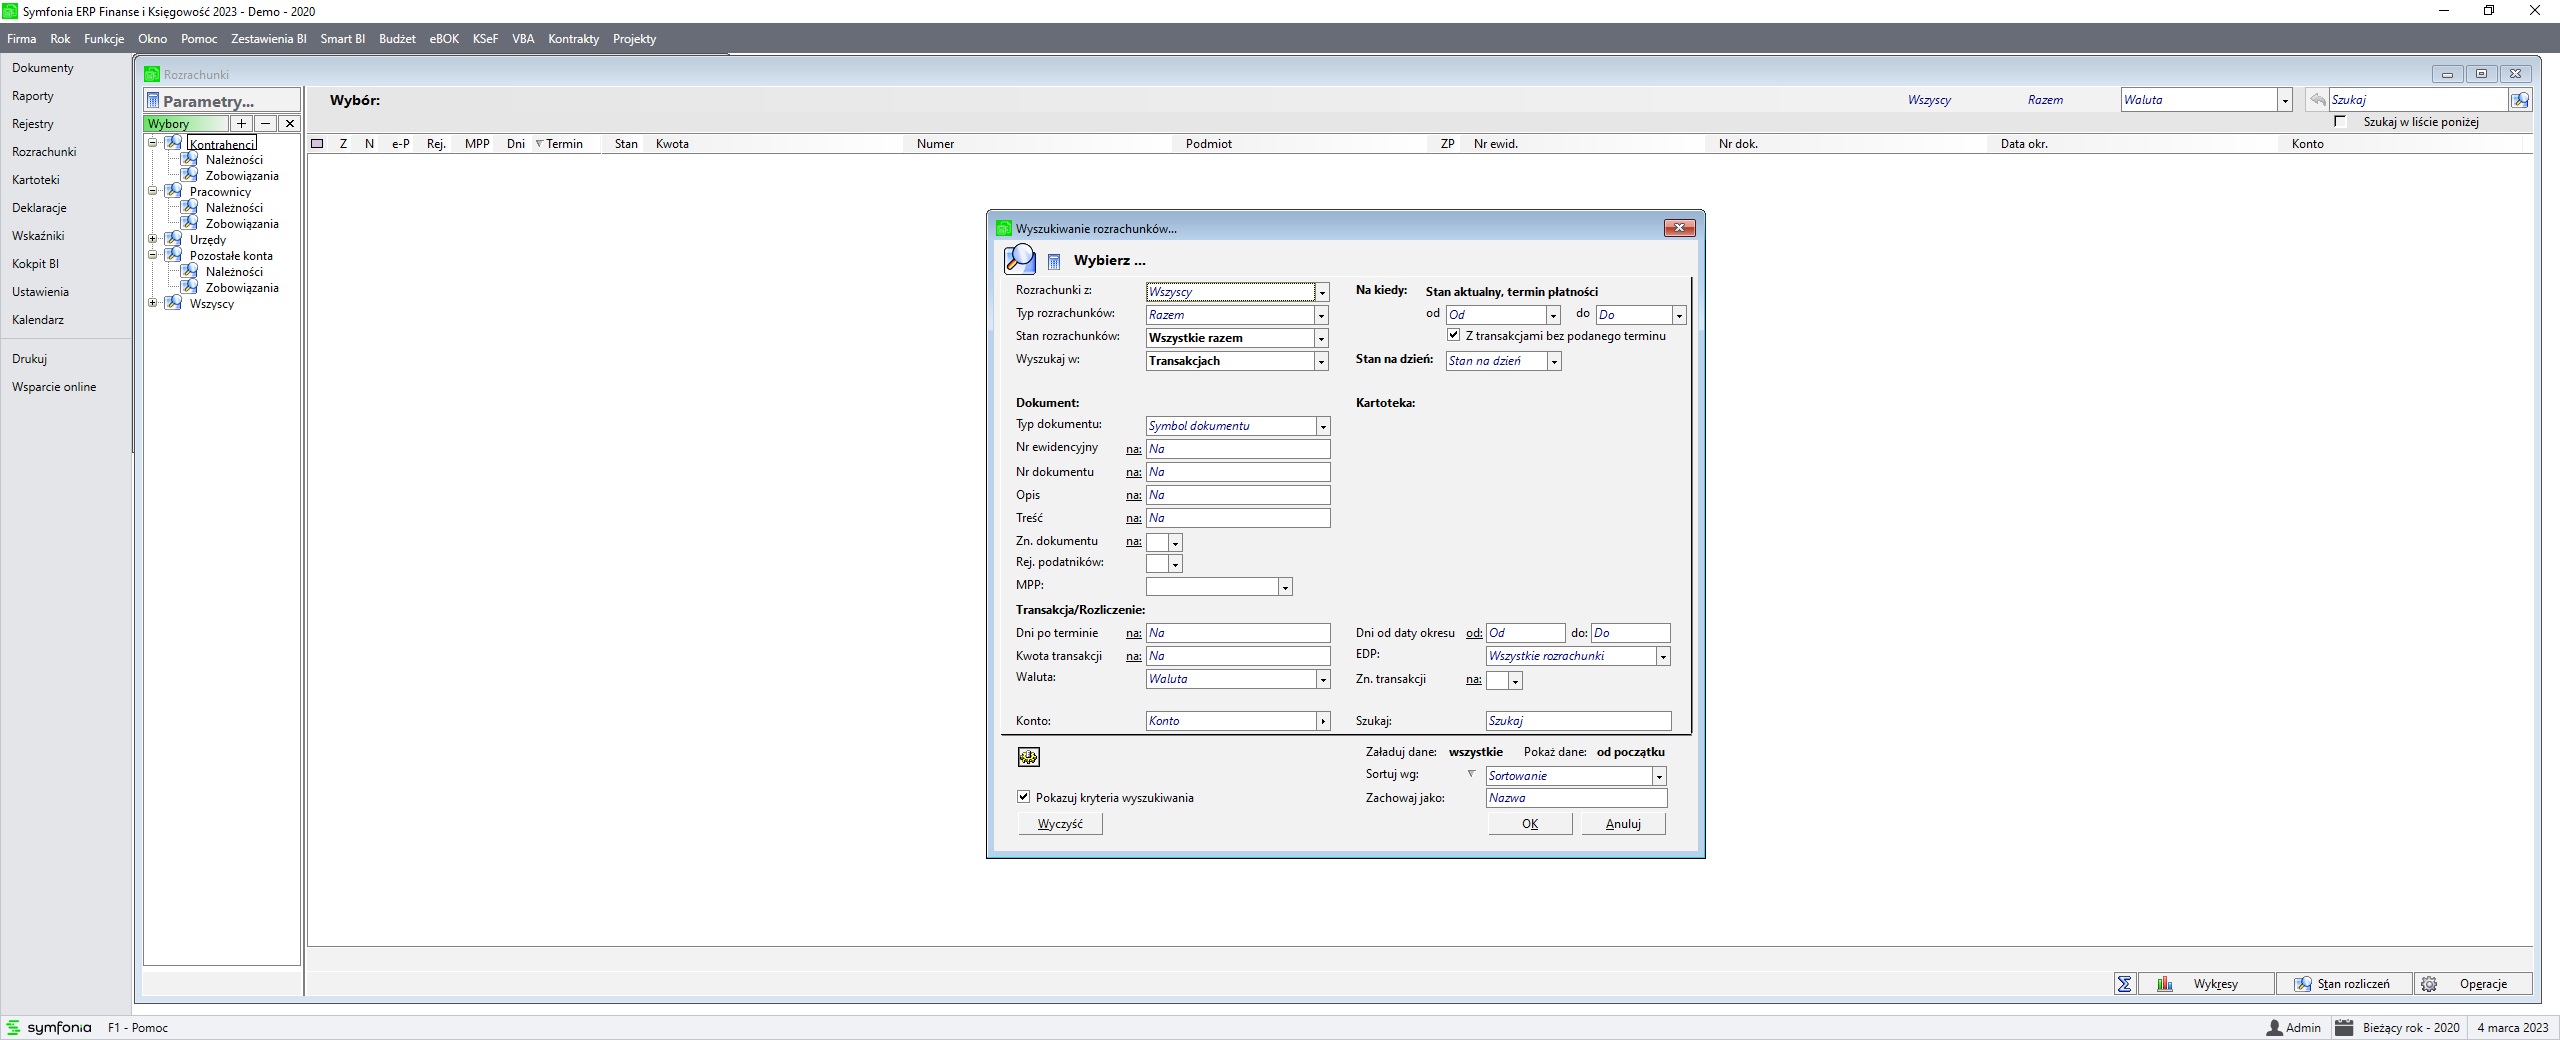Image resolution: width=2560 pixels, height=1040 pixels.
Task: Uncheck Z transakcjami bez podanego terminu
Action: coord(1454,335)
